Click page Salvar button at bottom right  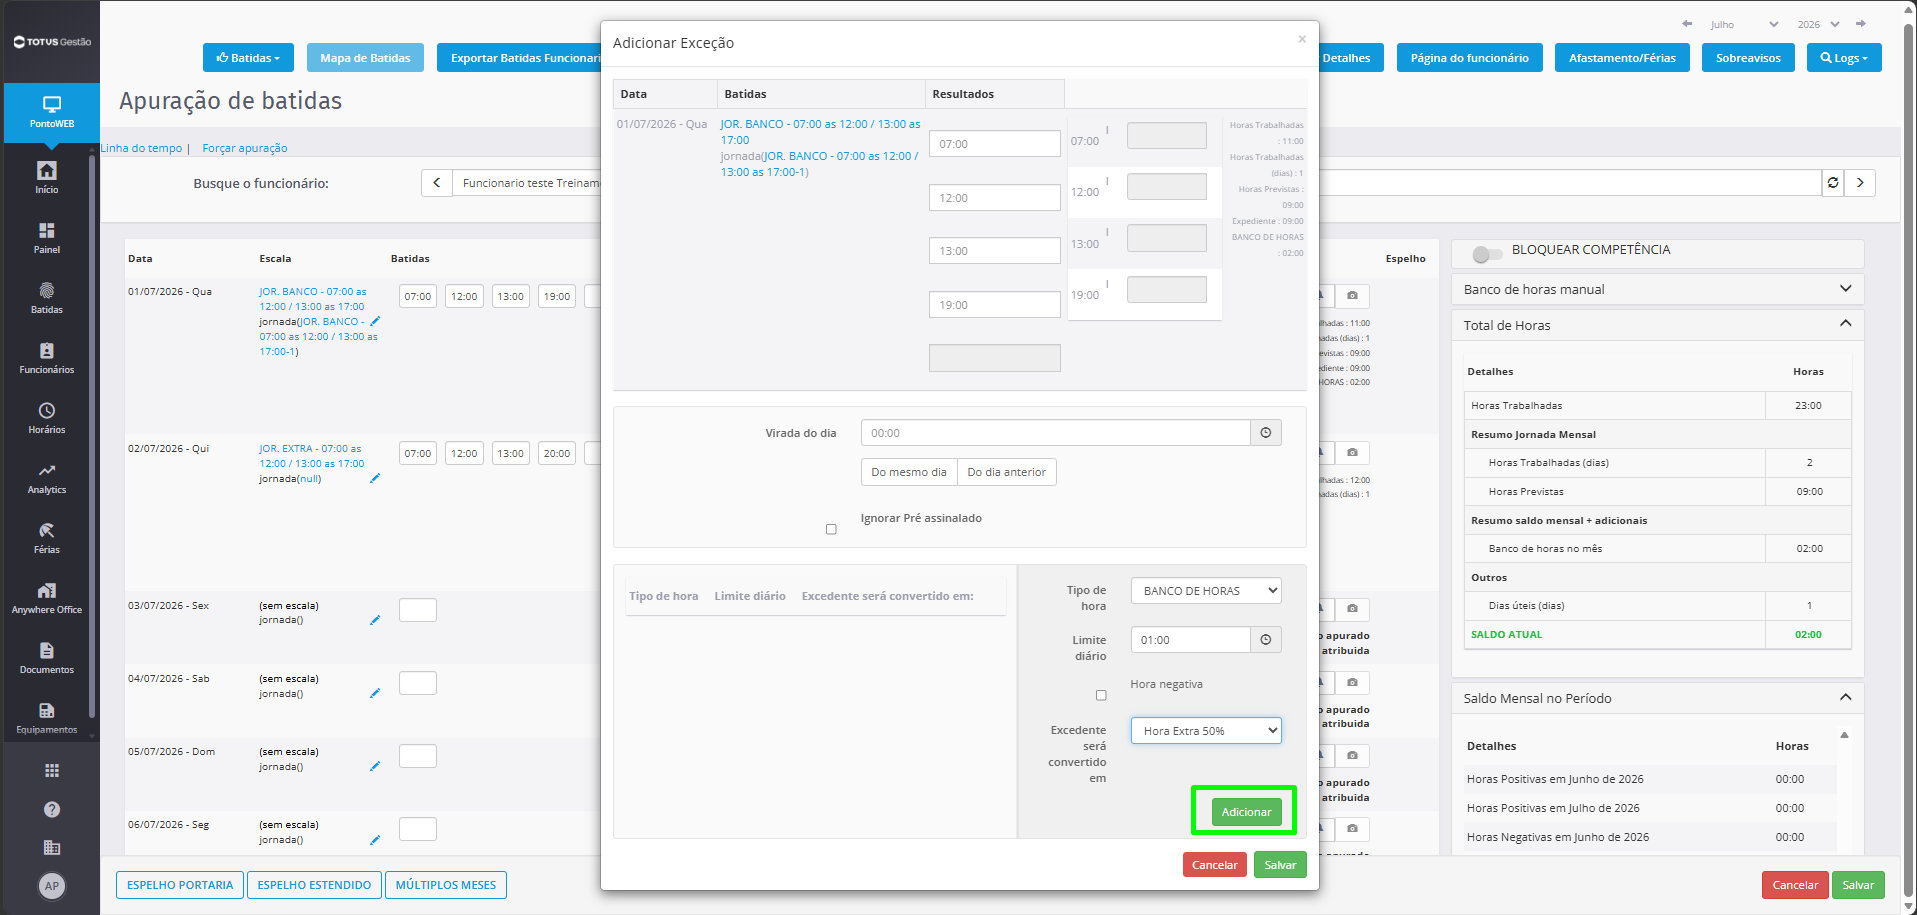pyautogui.click(x=1858, y=885)
